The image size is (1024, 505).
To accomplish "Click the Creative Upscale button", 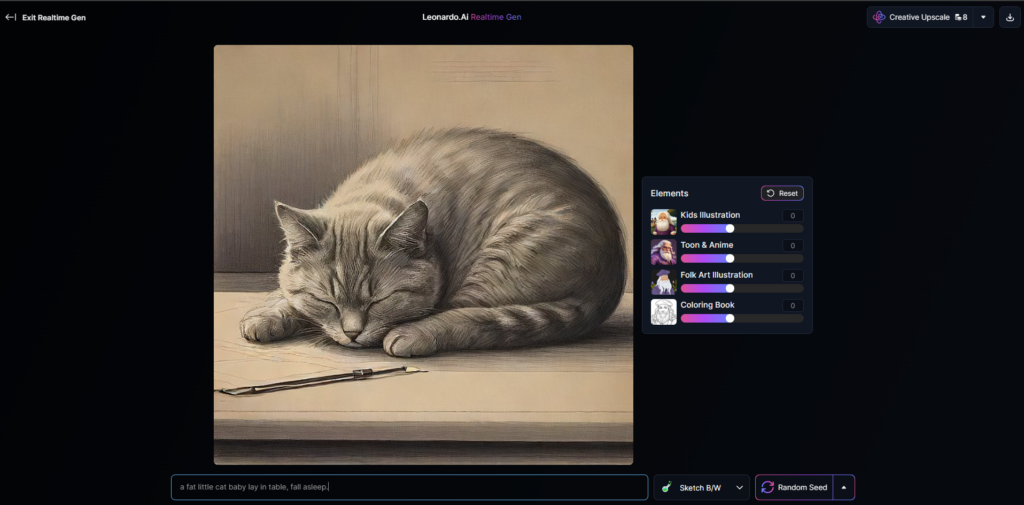I will (920, 17).
